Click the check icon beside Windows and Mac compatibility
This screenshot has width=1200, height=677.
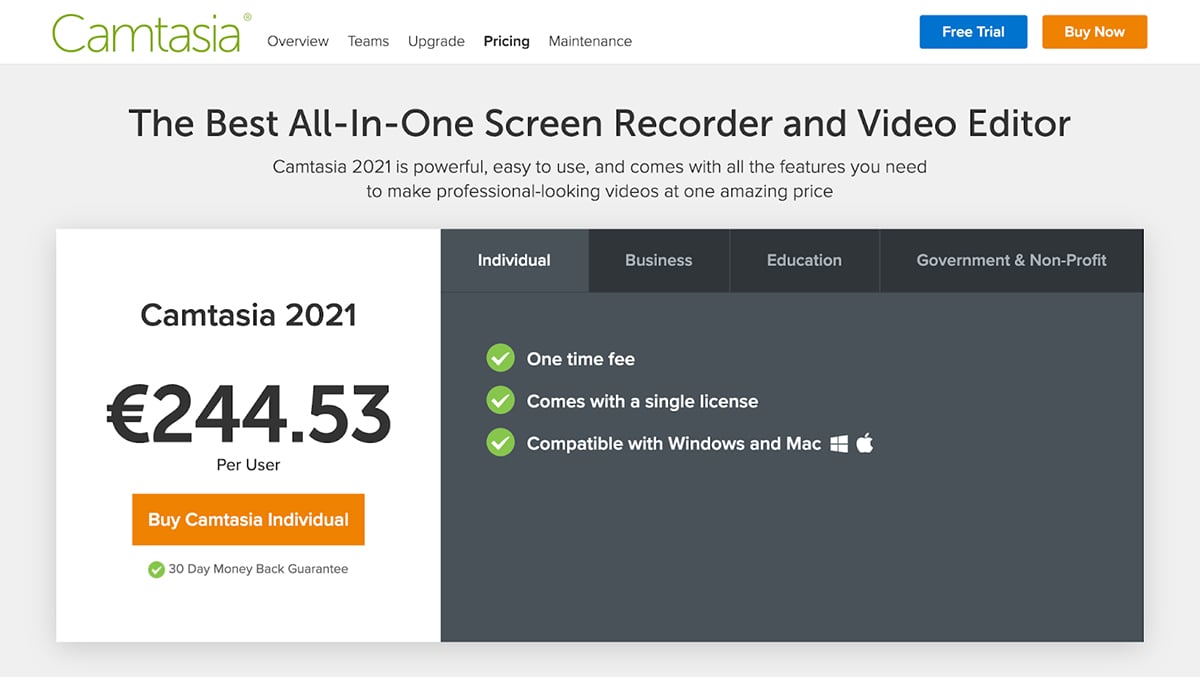point(500,443)
